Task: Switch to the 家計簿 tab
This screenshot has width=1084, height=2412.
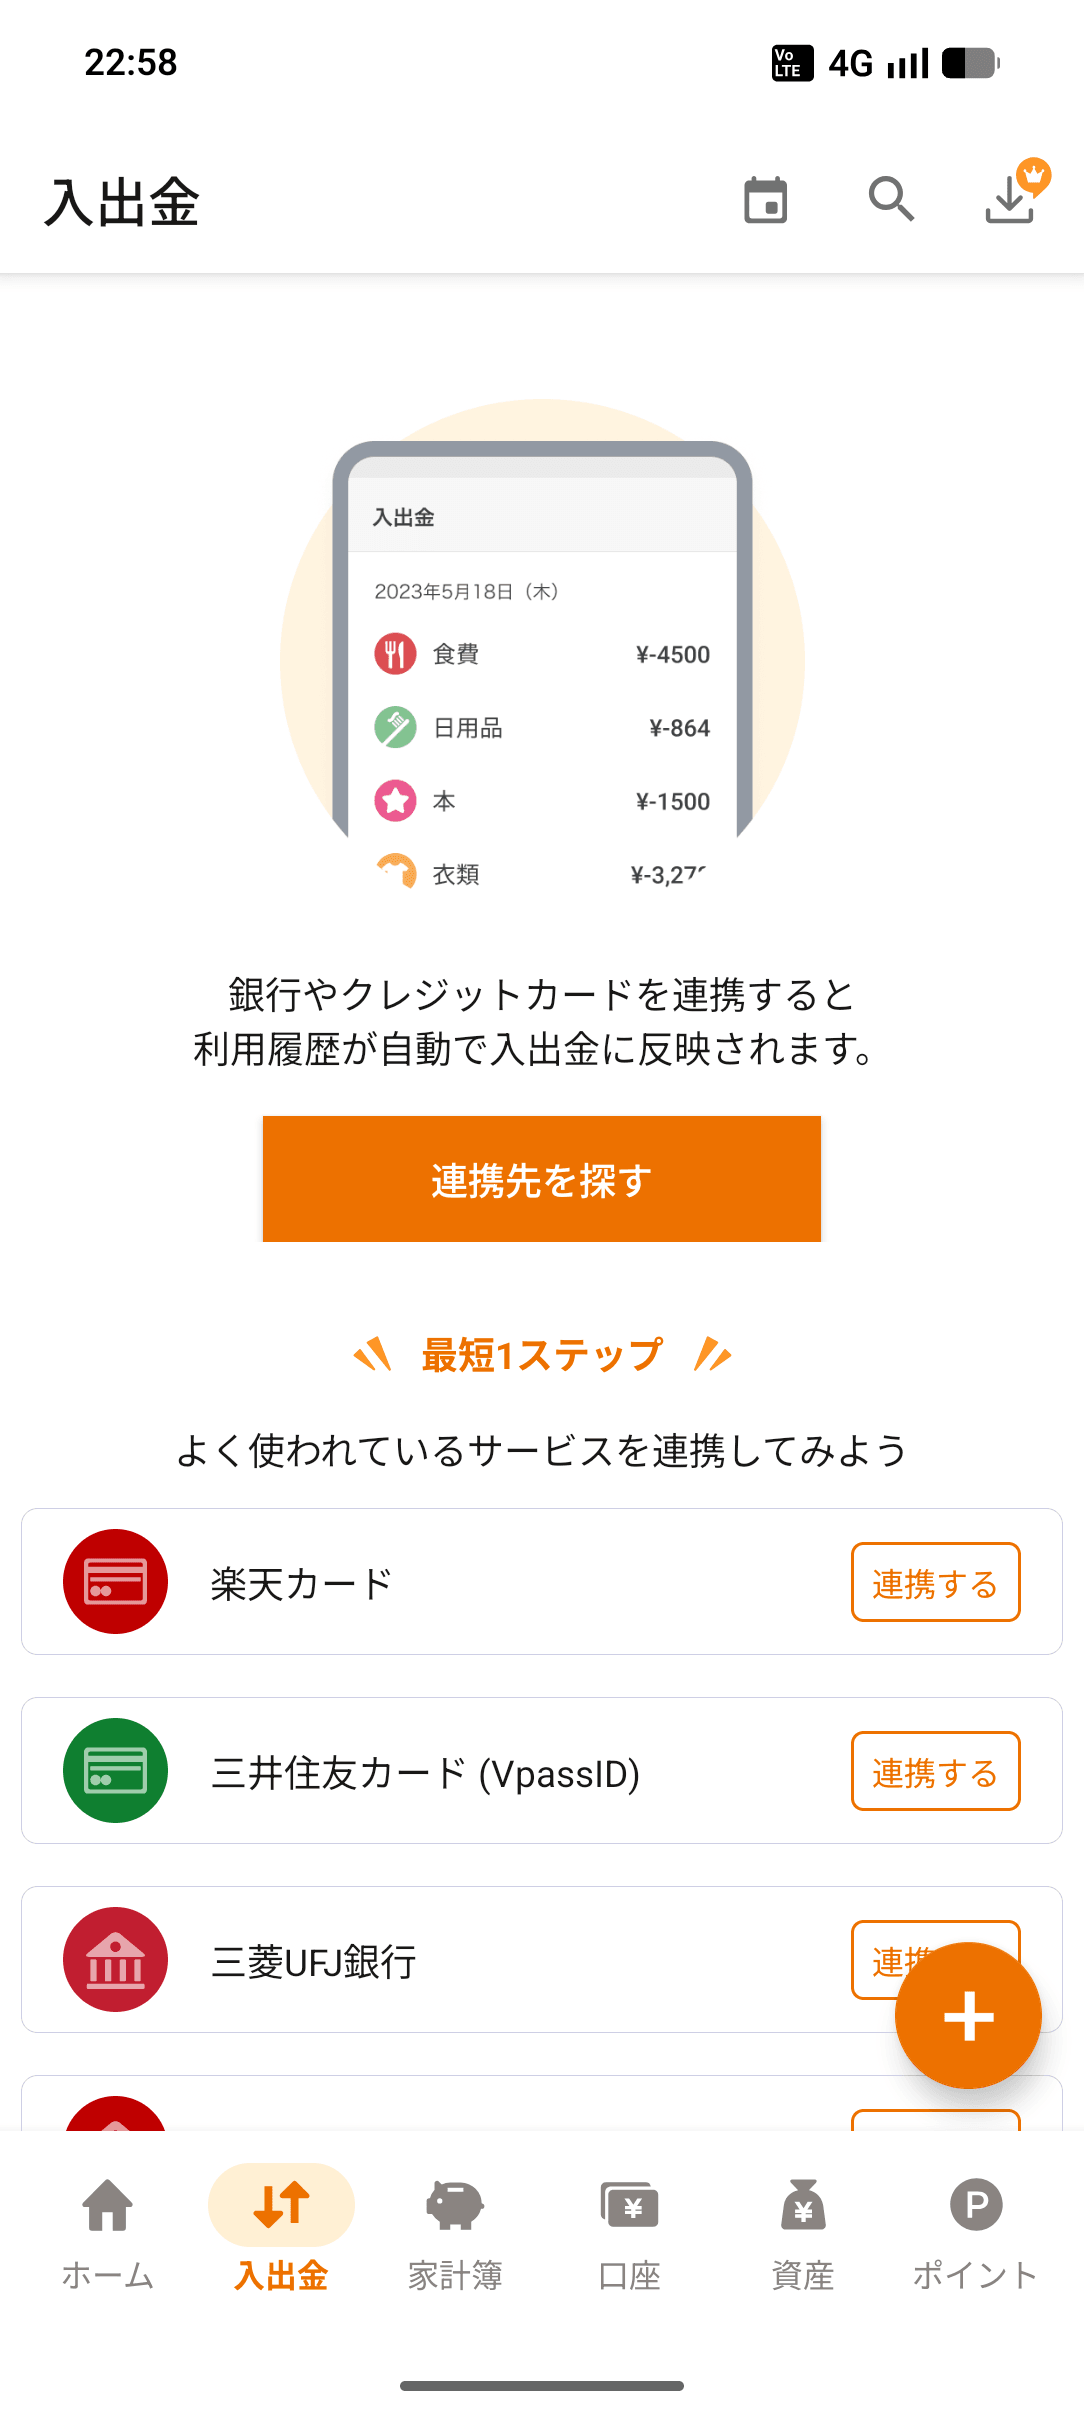Action: pos(455,2231)
